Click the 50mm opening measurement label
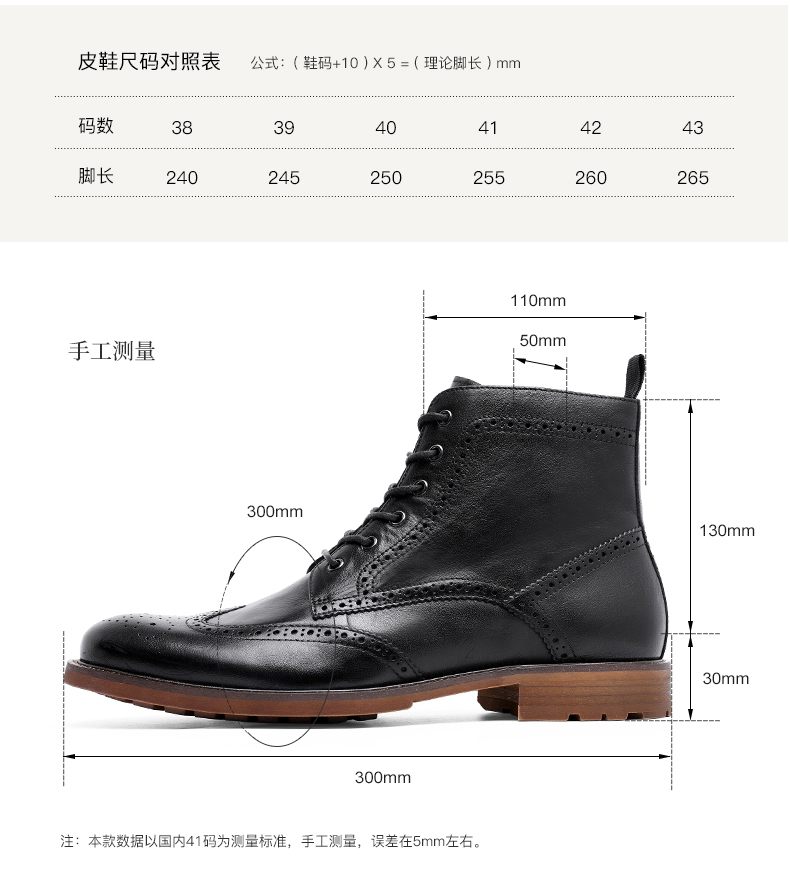This screenshot has height=891, width=790. (543, 341)
